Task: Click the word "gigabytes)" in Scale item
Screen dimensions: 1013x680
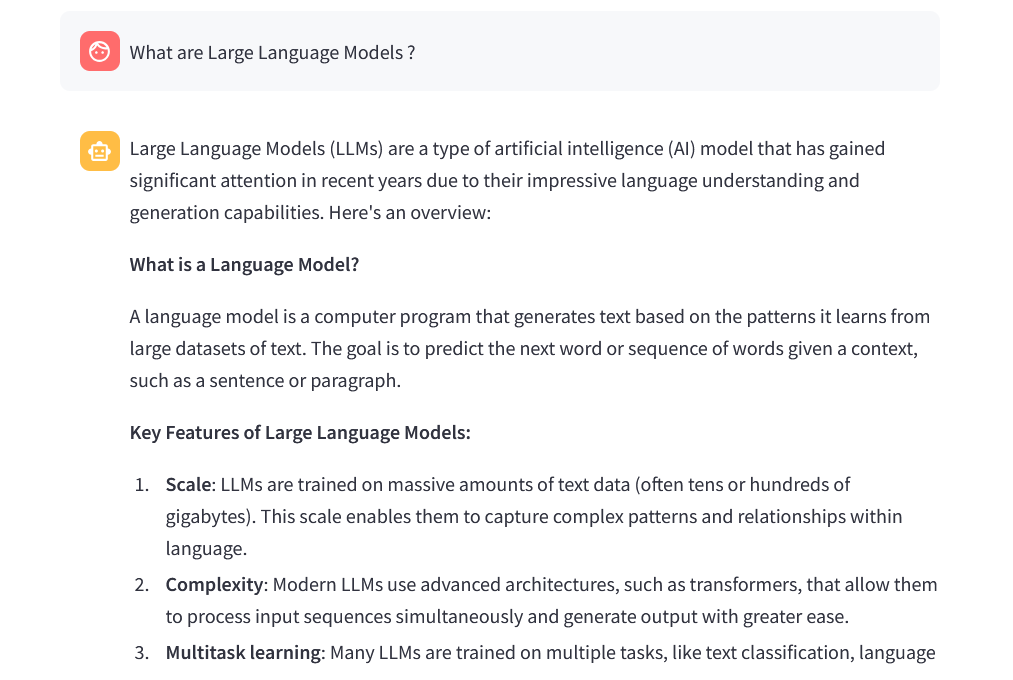Action: click(210, 517)
